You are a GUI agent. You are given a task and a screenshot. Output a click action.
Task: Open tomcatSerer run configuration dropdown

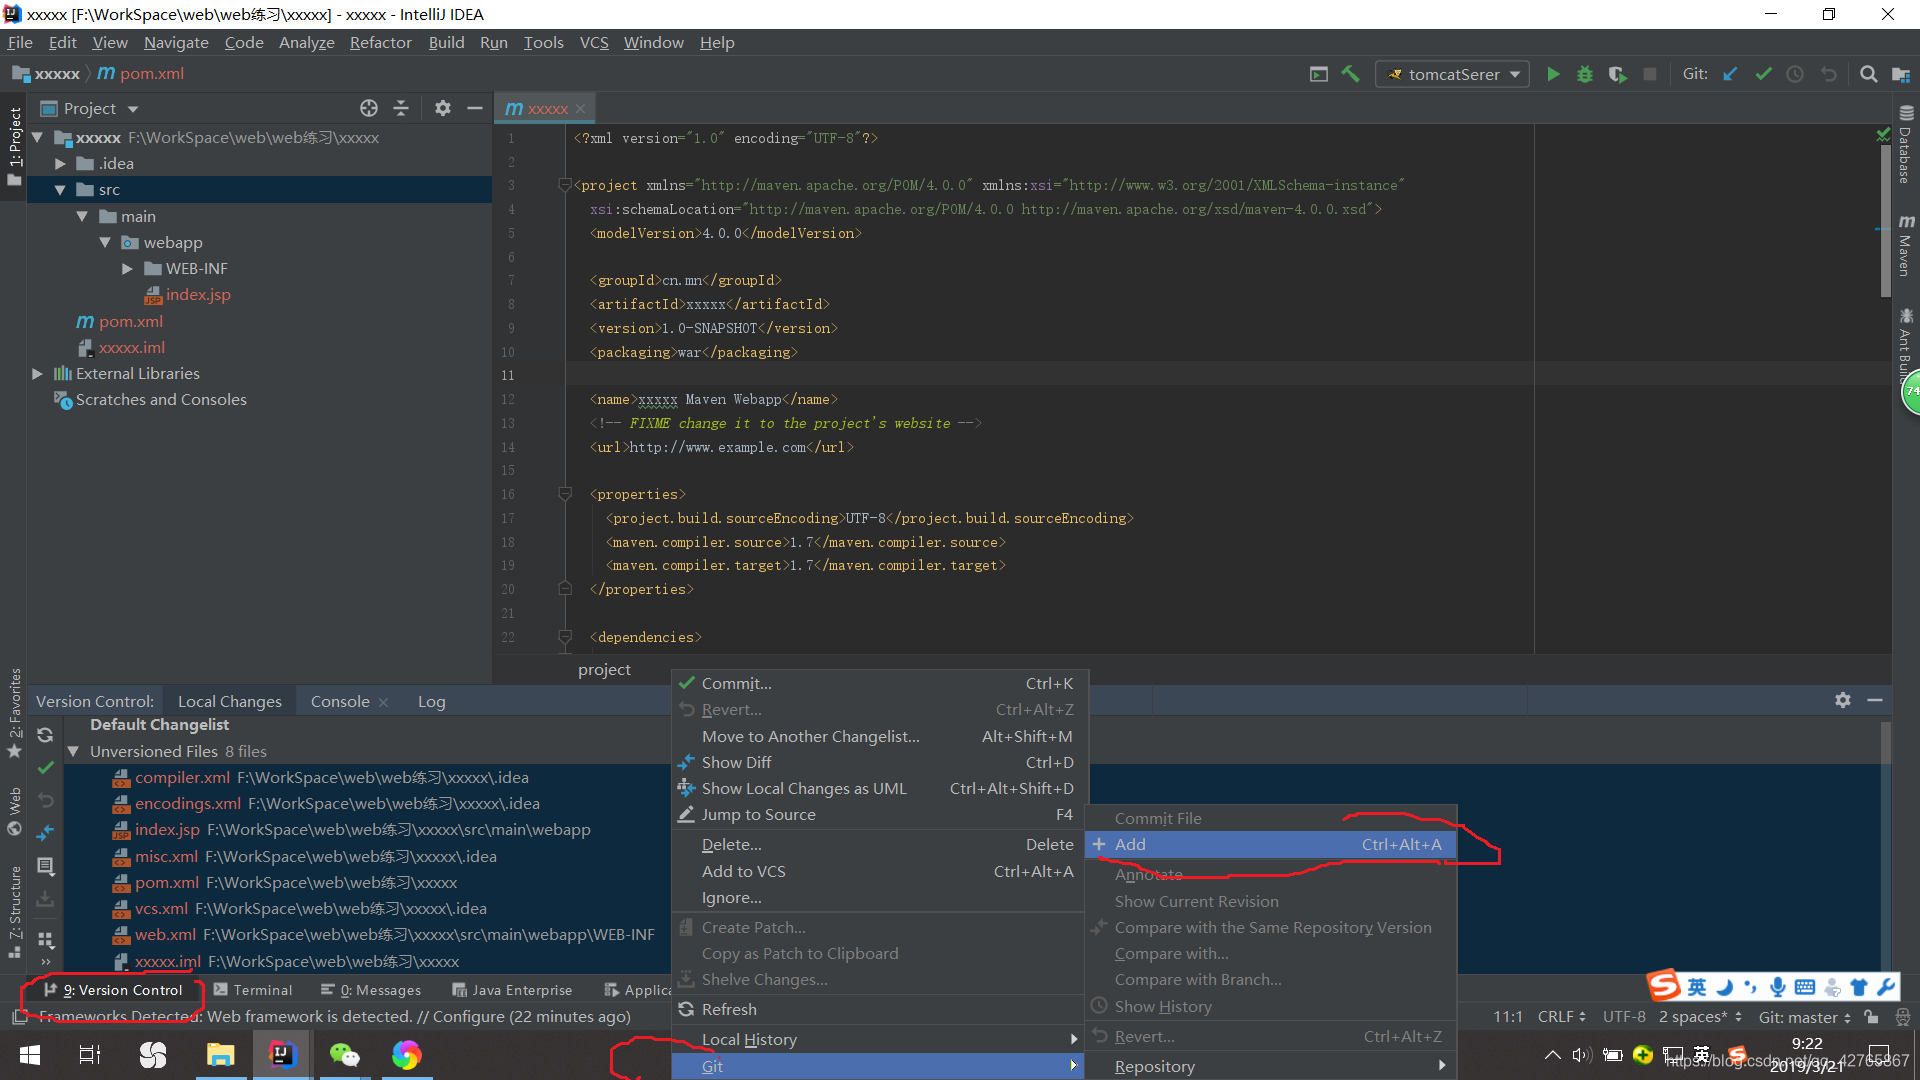coord(1453,74)
